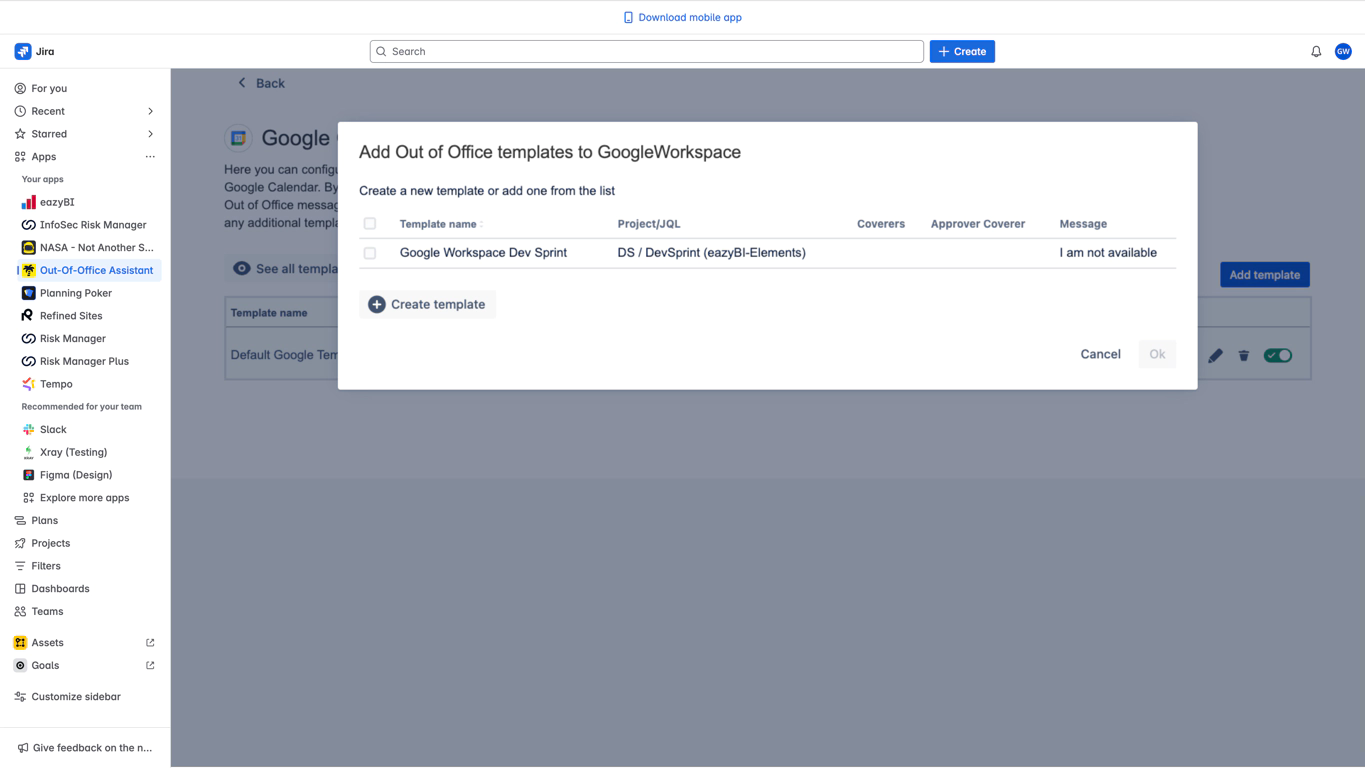The image size is (1365, 768).
Task: Cancel the add templates dialog
Action: (1100, 354)
